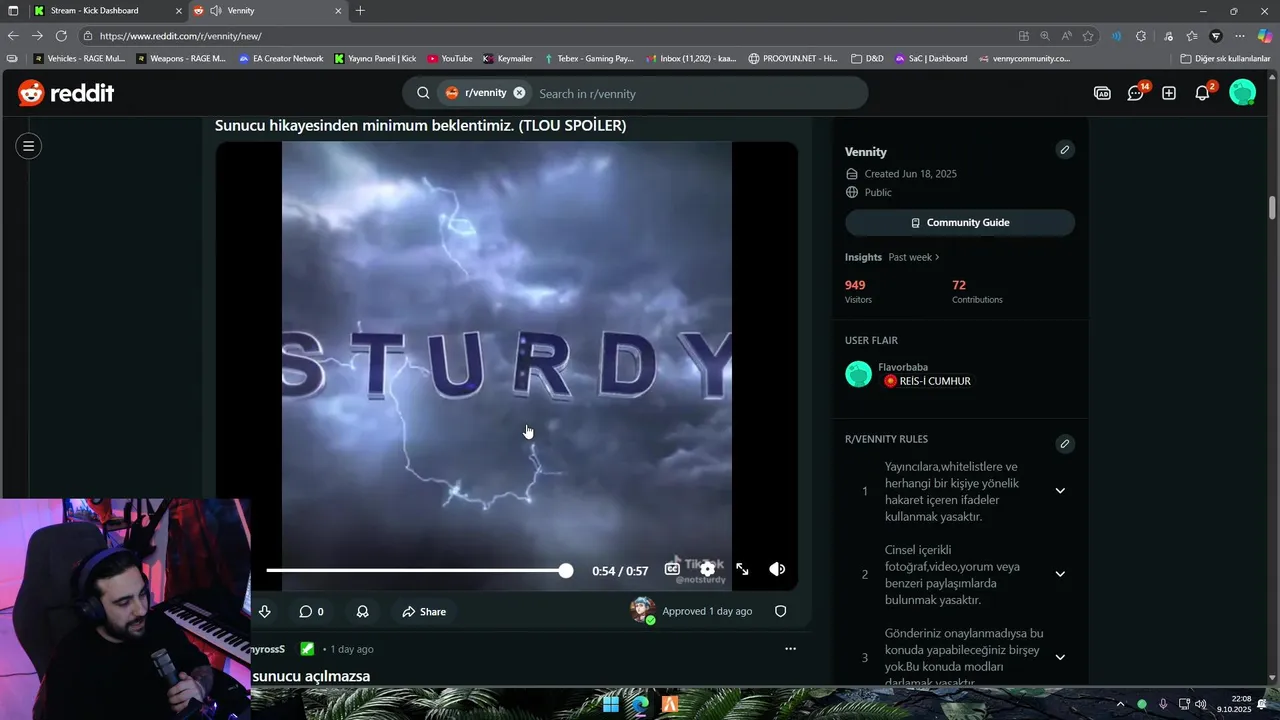Open Reddit chat with 14 badge
The image size is (1280, 720).
[1136, 93]
